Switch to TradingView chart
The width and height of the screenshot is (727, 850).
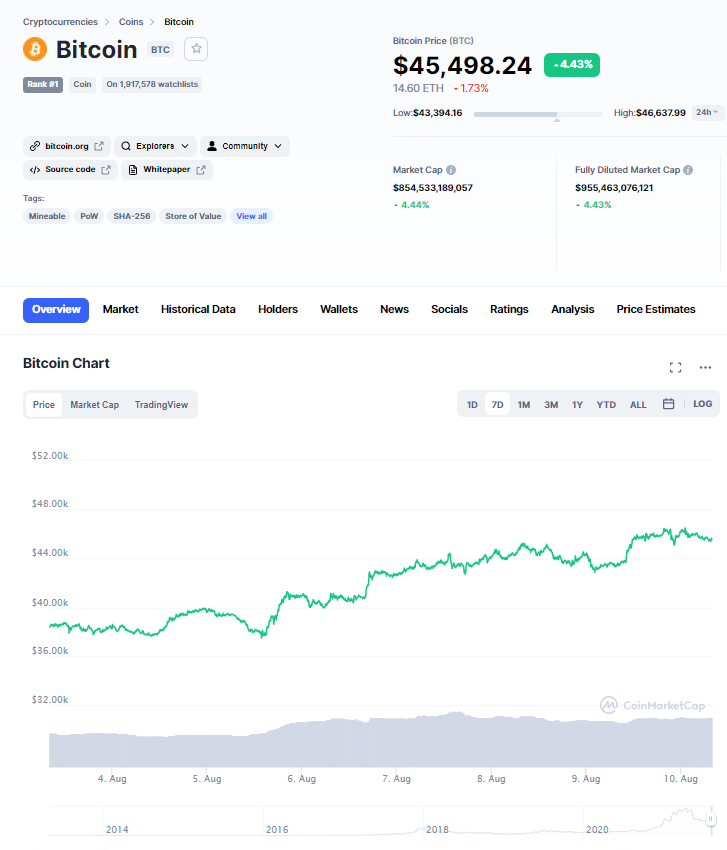161,404
